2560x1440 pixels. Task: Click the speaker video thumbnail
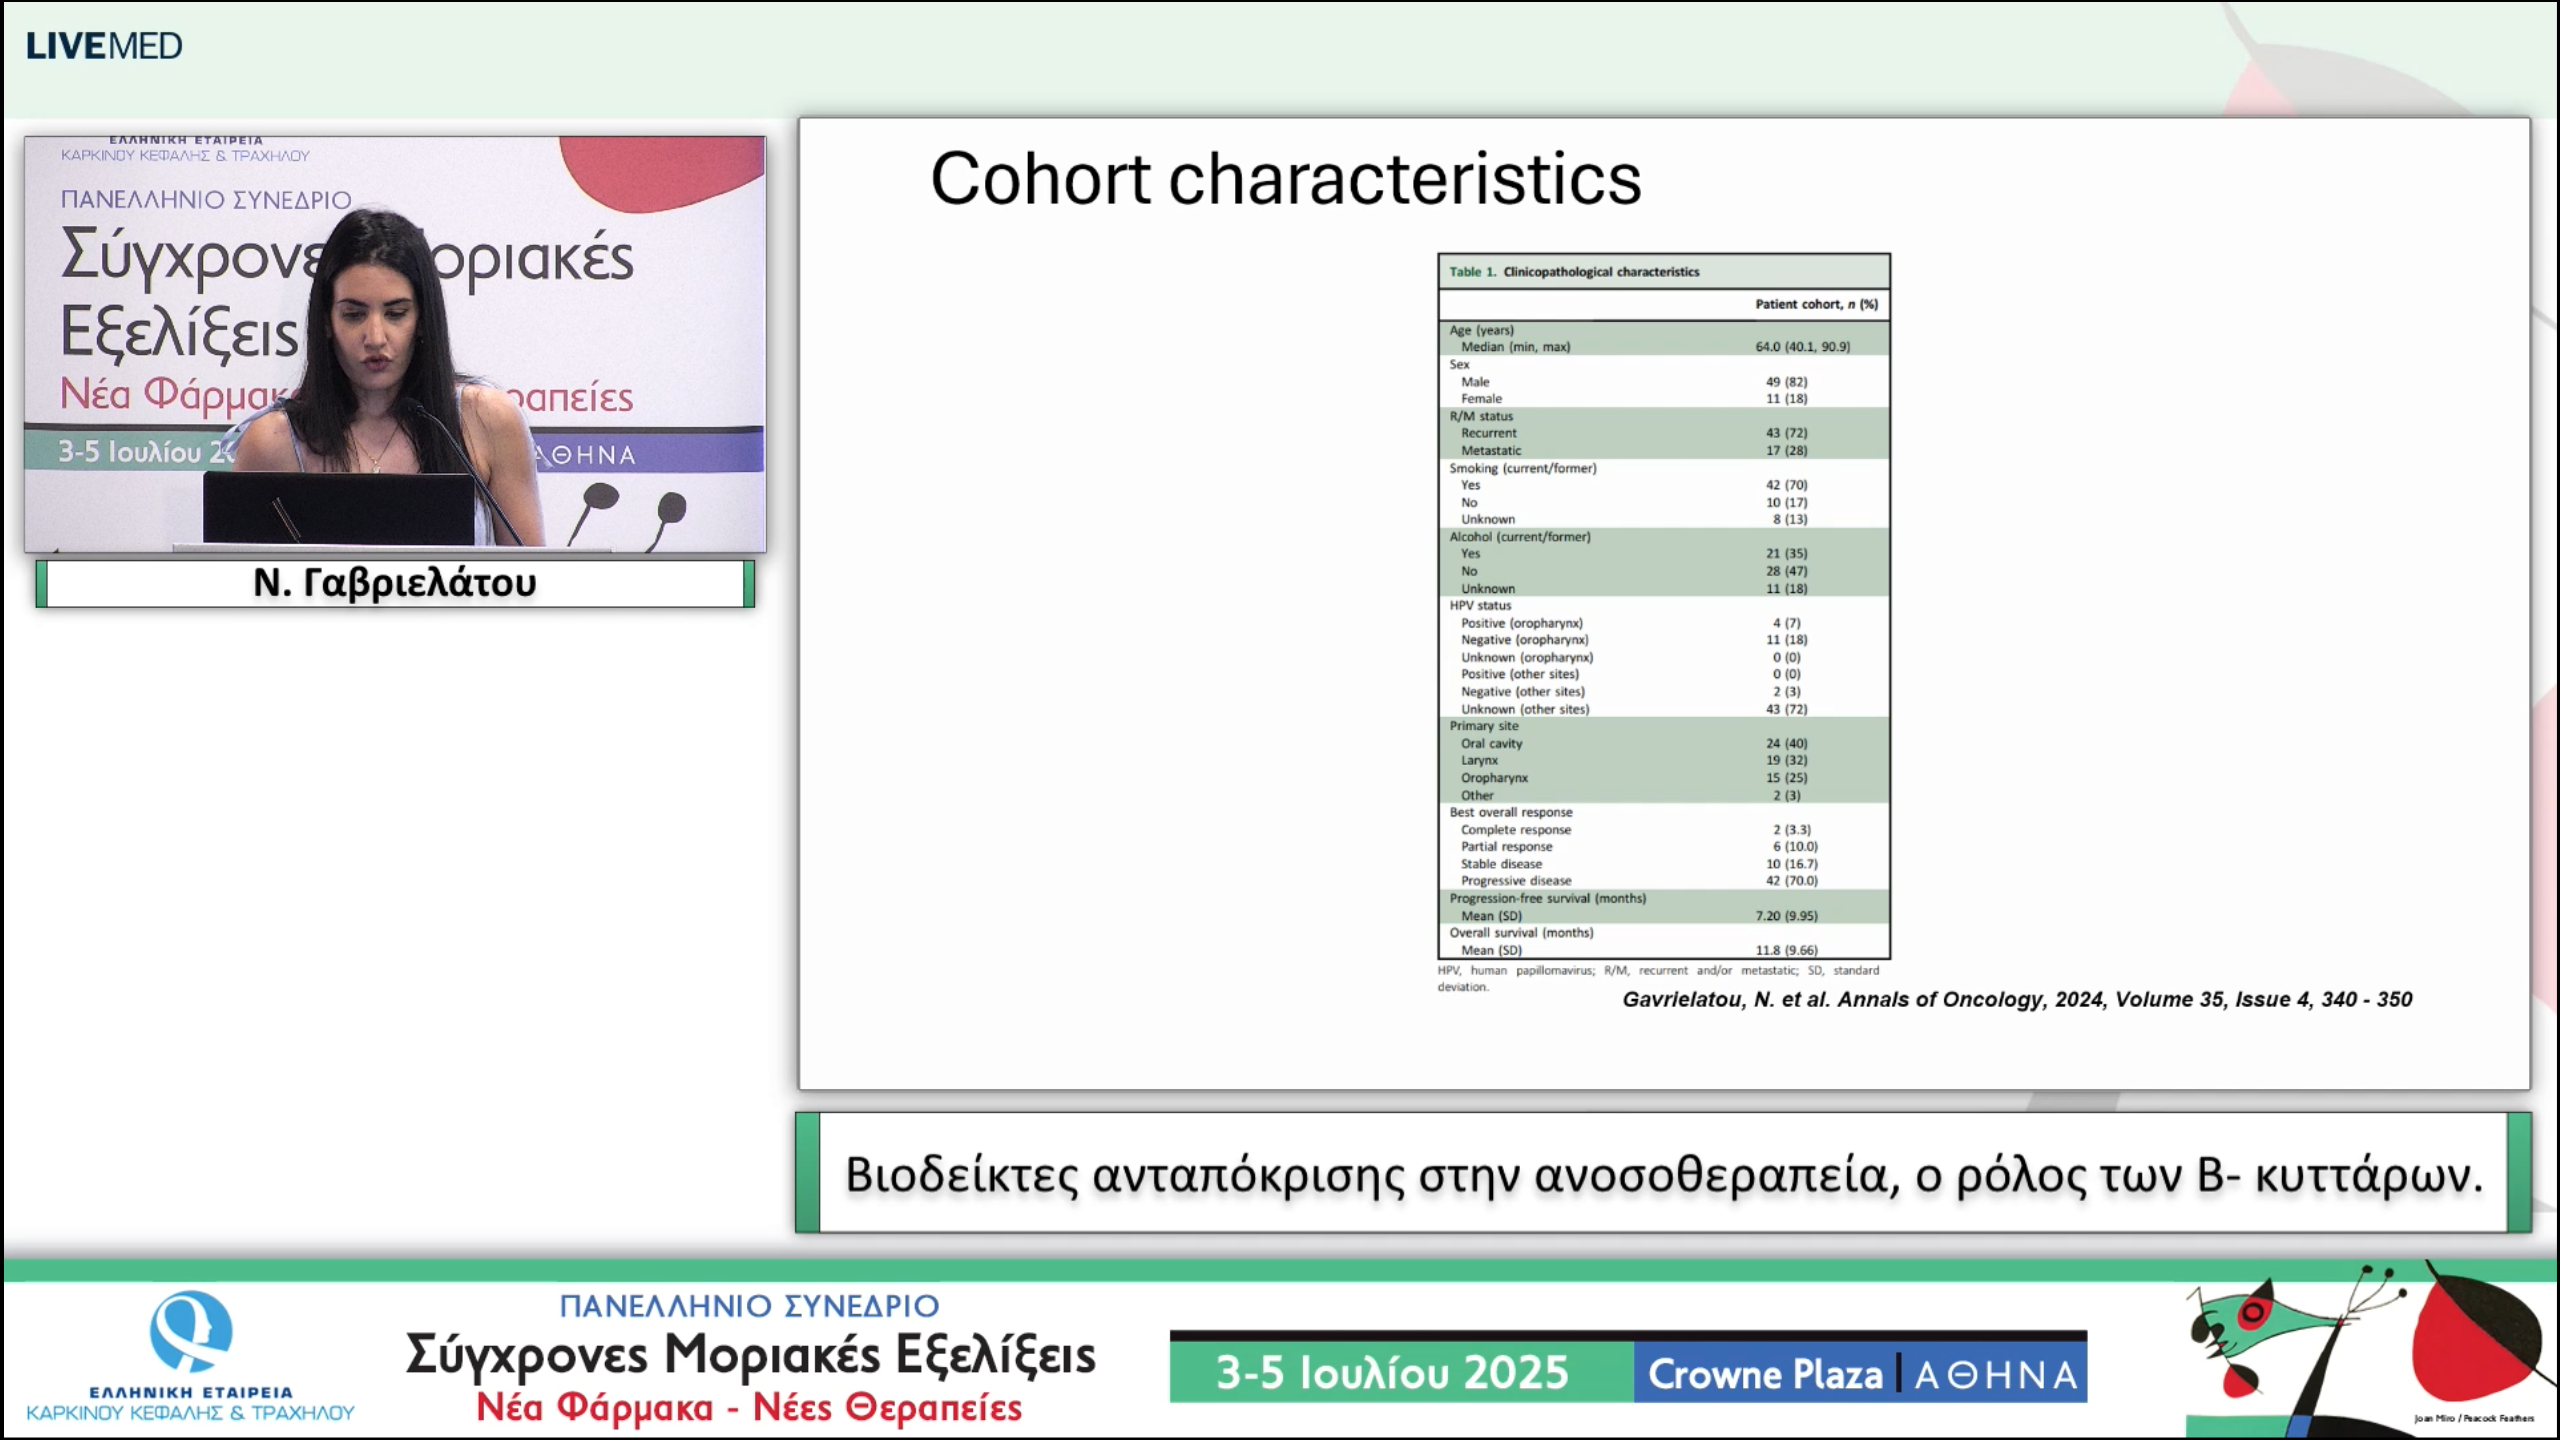coord(395,343)
